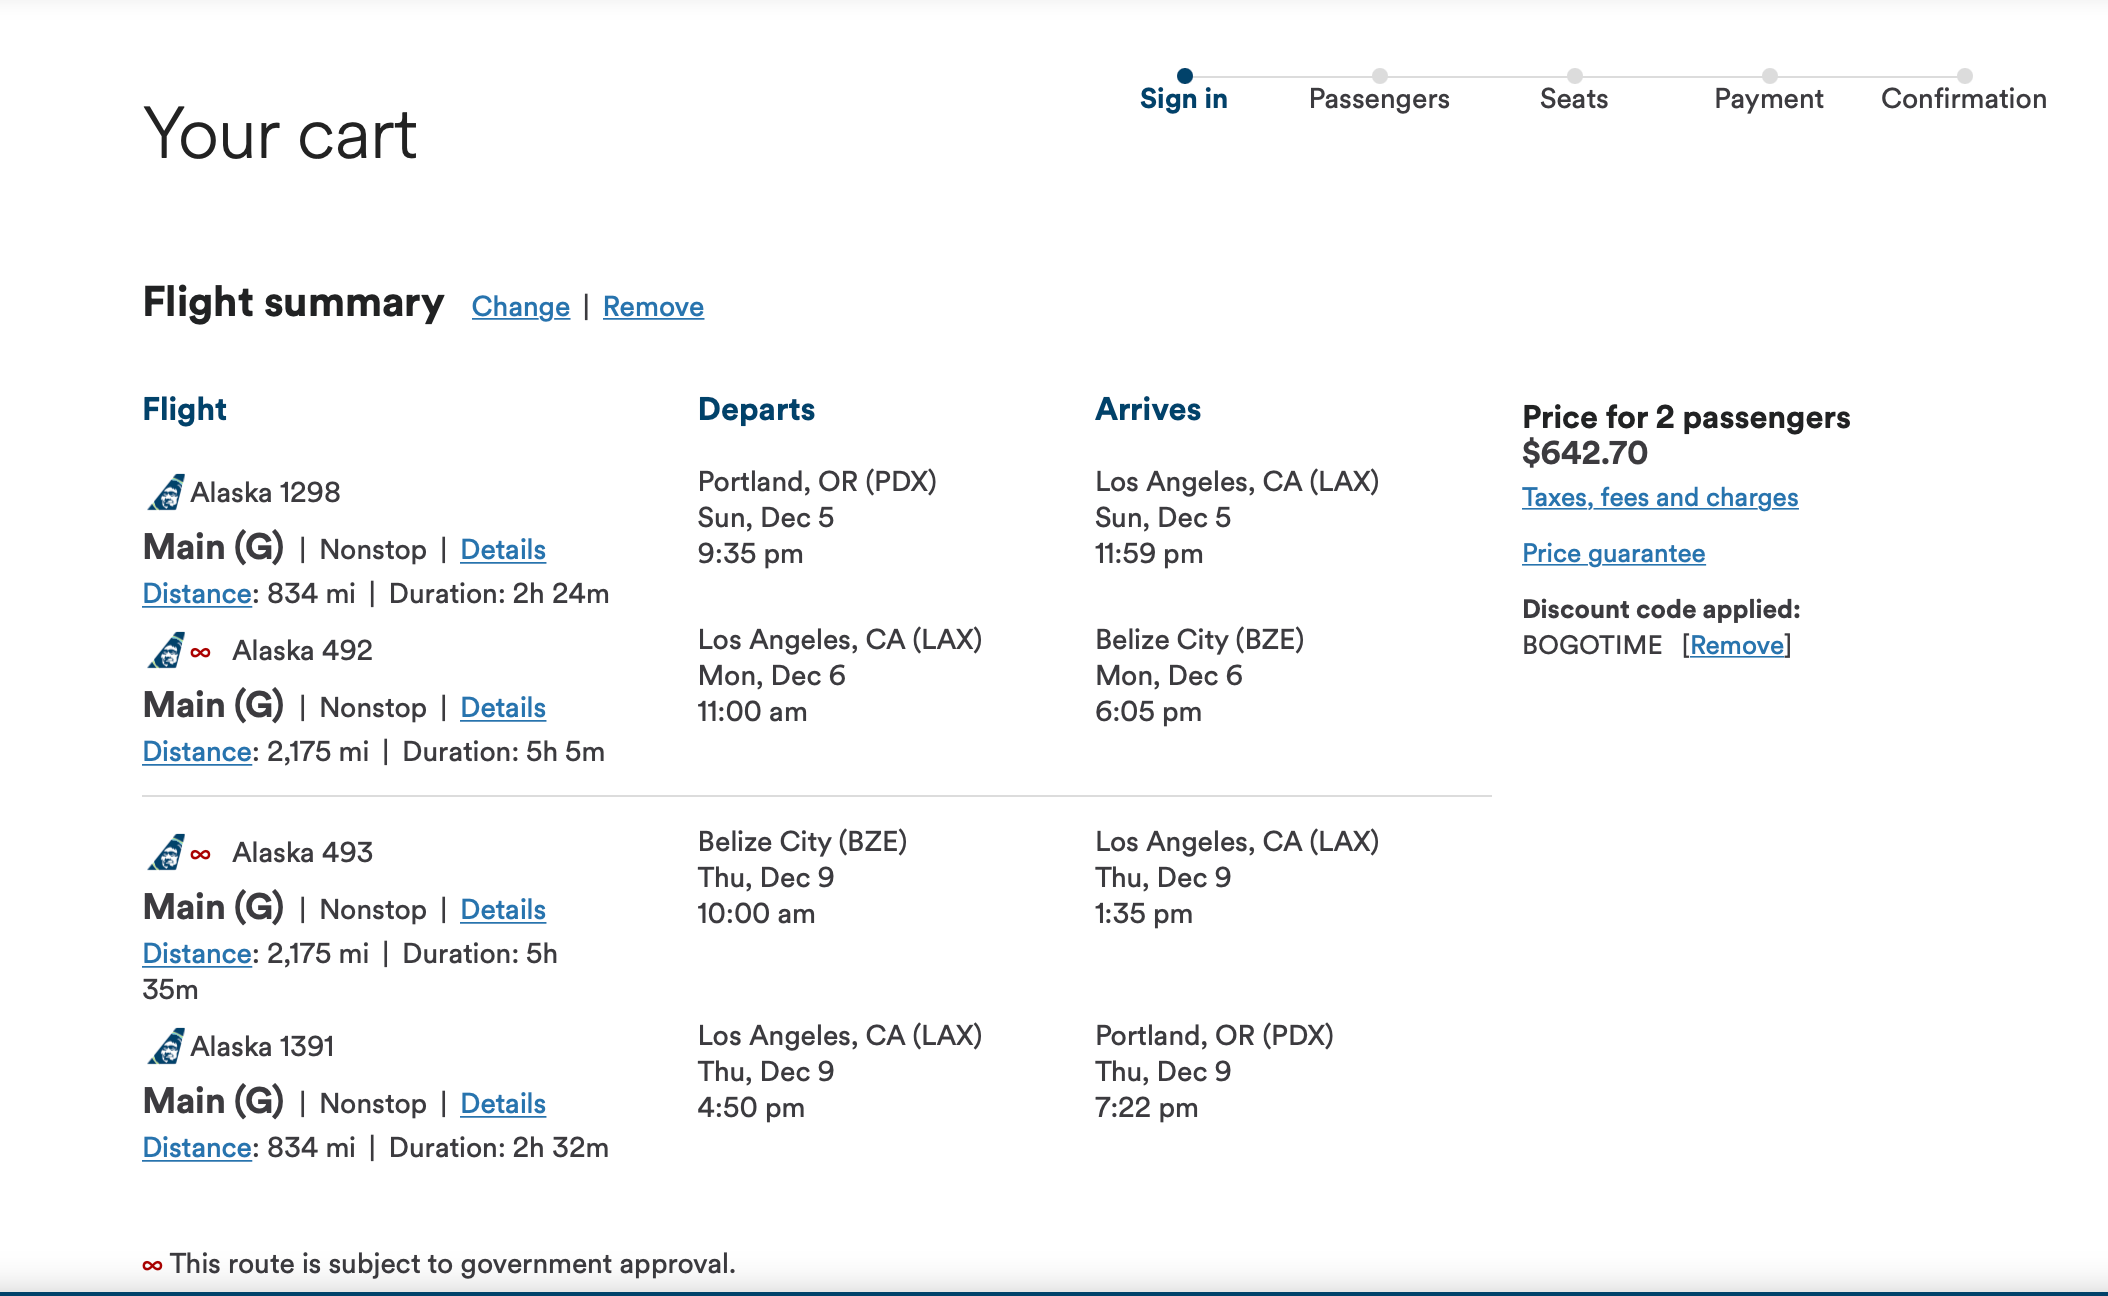
Task: Click Distance link for Alaska 1298
Action: (x=197, y=593)
